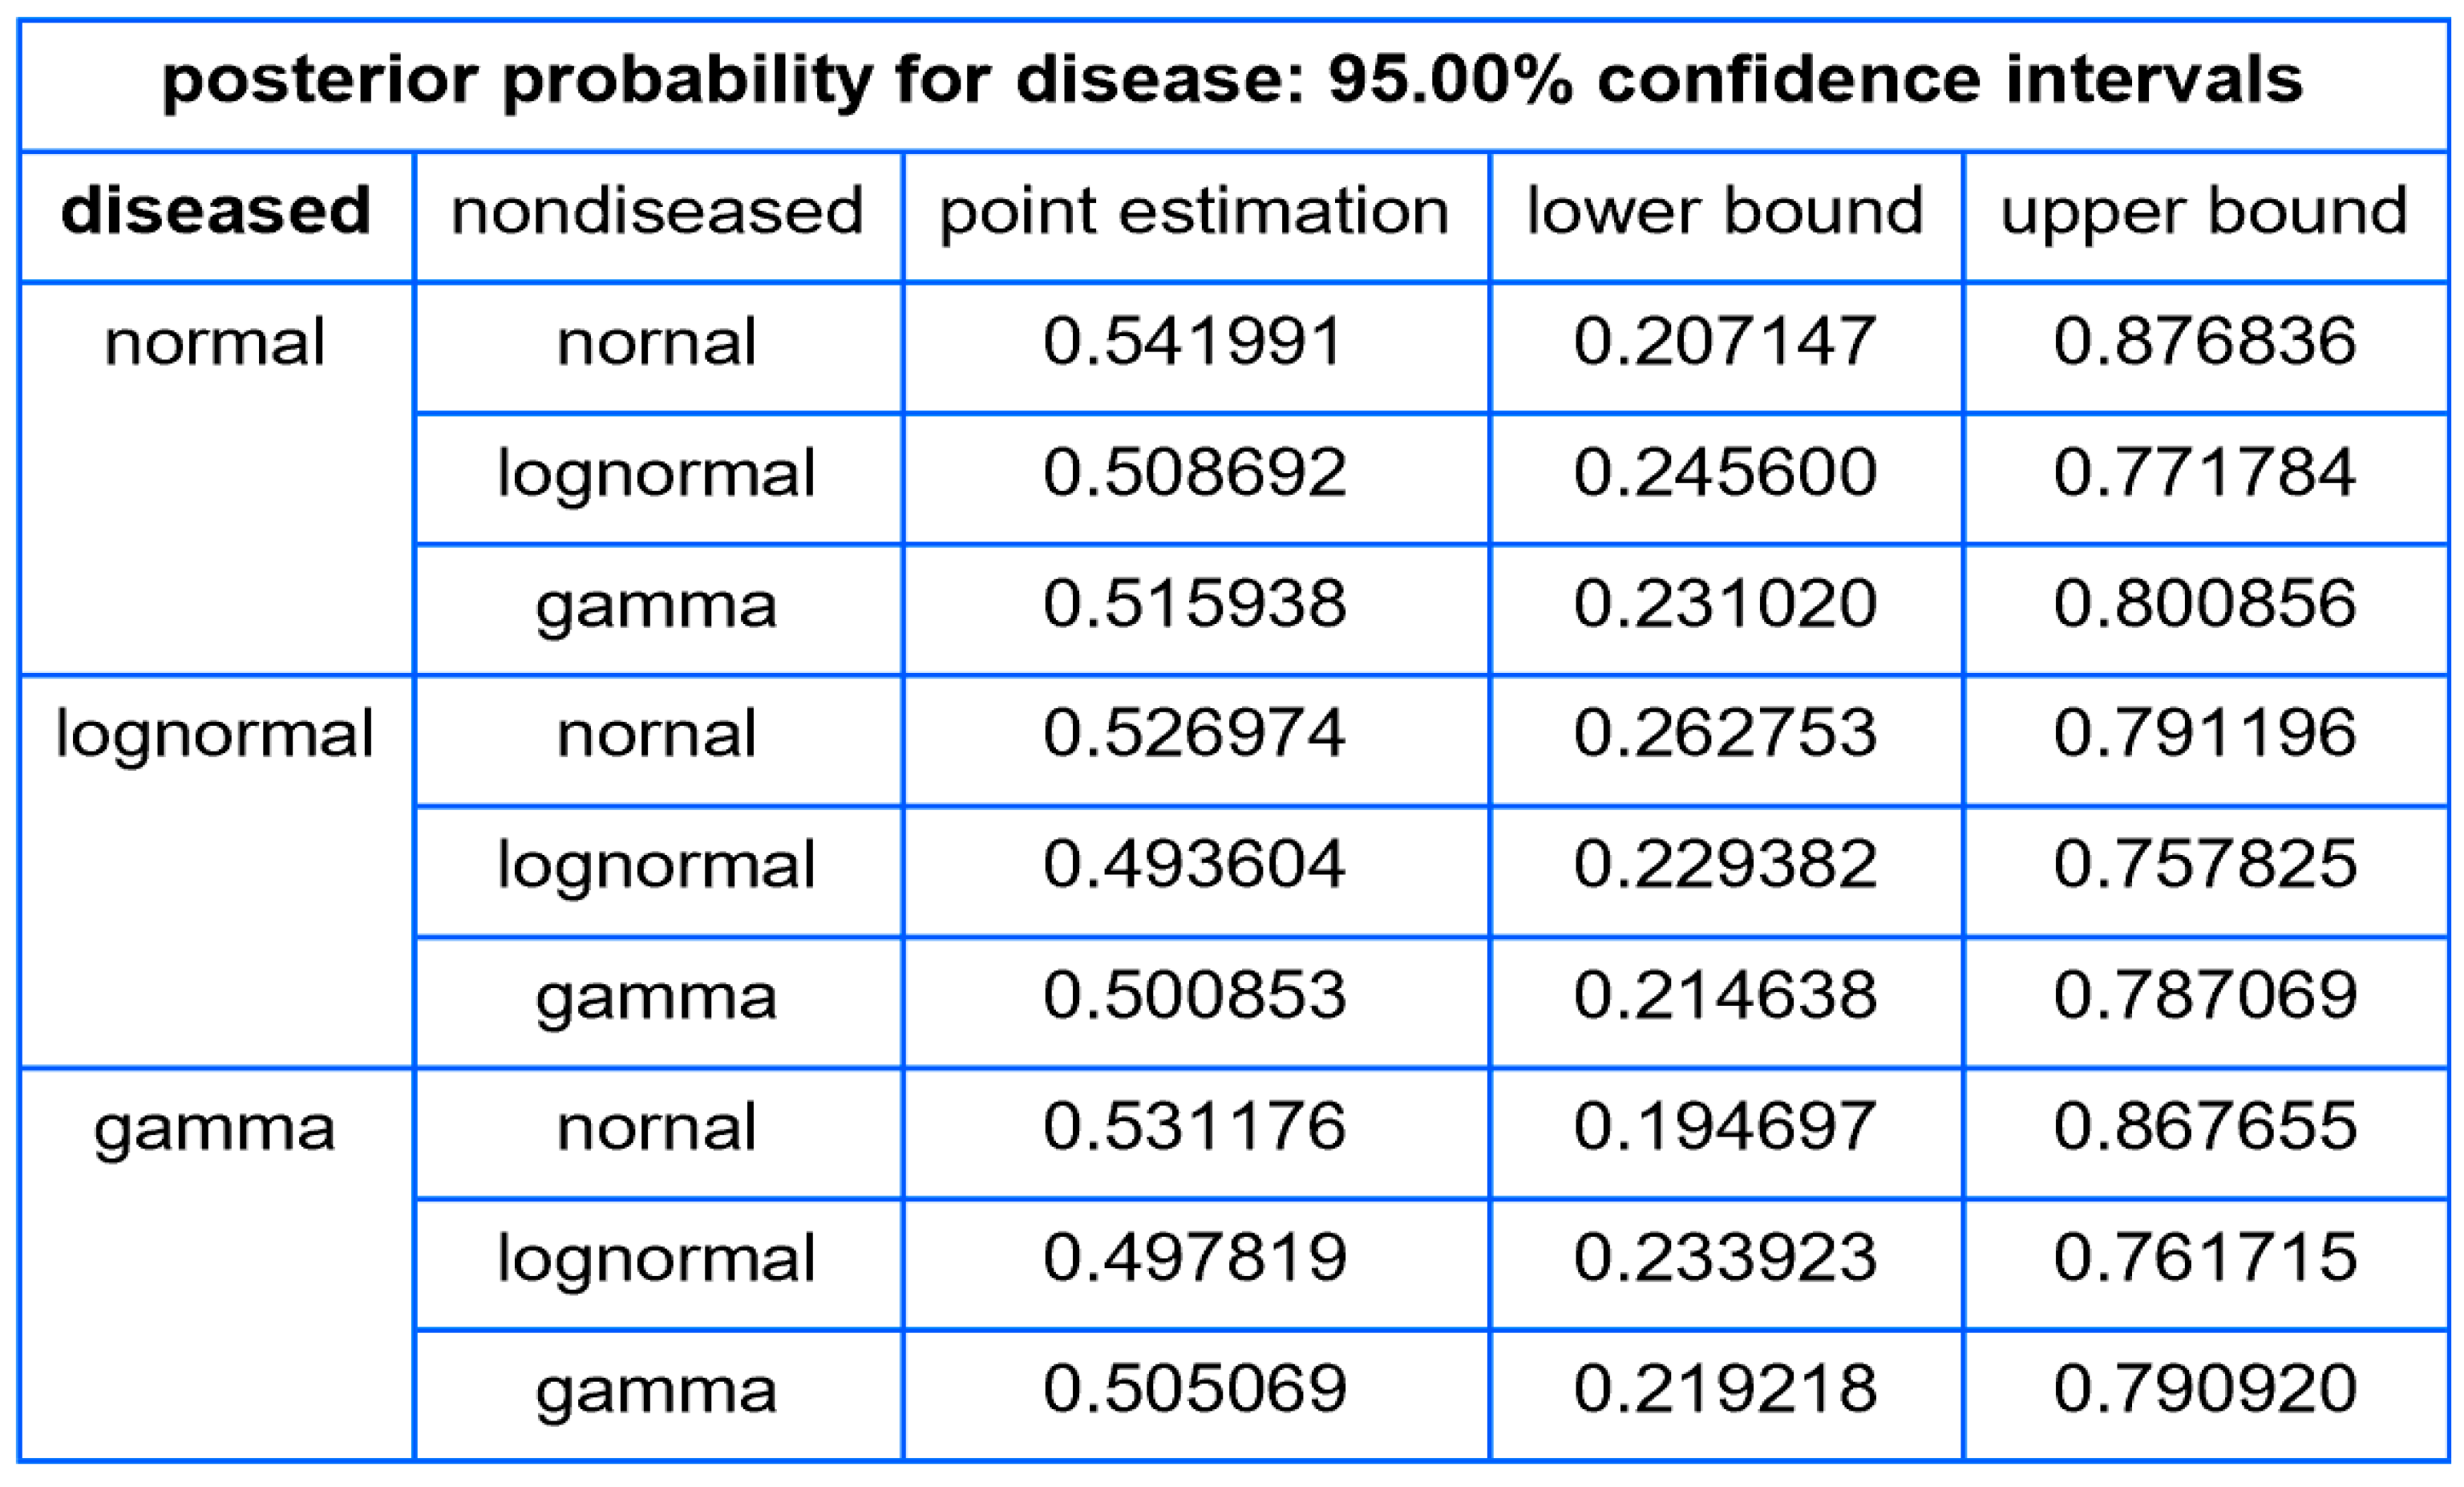Select the upper bound value 0.800856
The height and width of the screenshot is (1487, 2464).
click(2204, 603)
